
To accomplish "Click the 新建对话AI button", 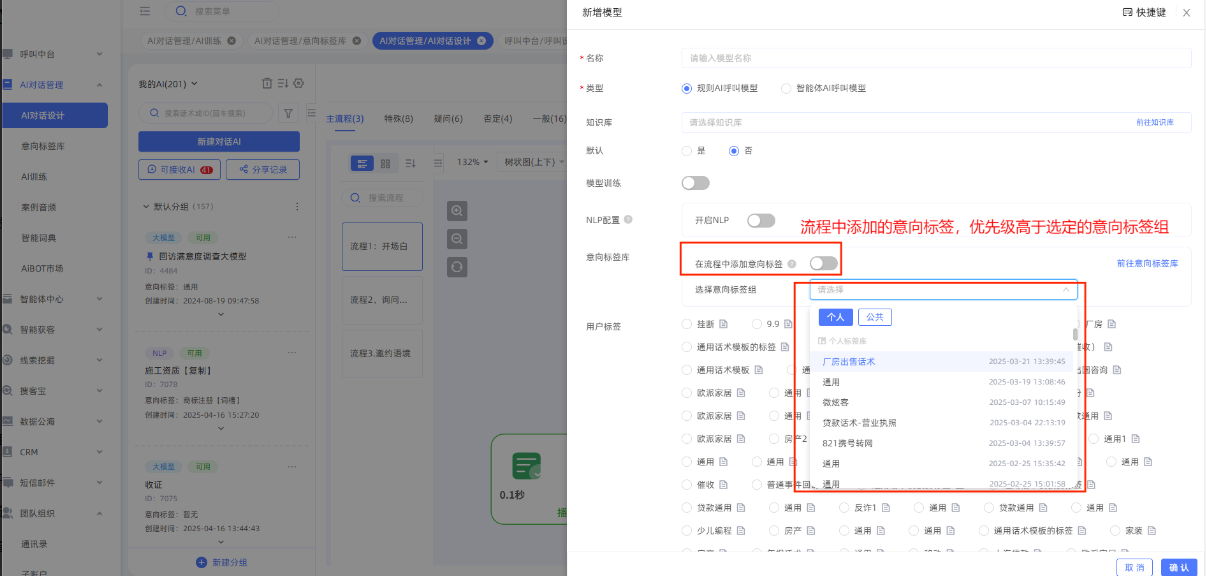I will coord(219,142).
